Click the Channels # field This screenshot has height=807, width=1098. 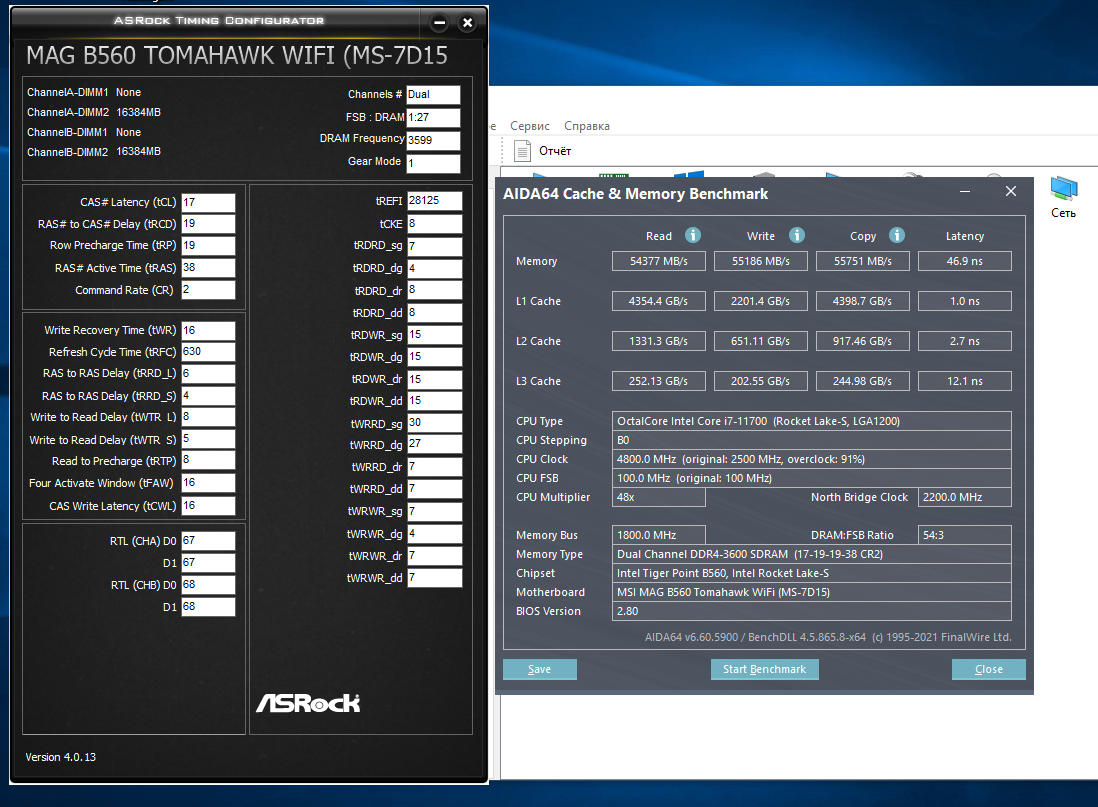pyautogui.click(x=433, y=95)
